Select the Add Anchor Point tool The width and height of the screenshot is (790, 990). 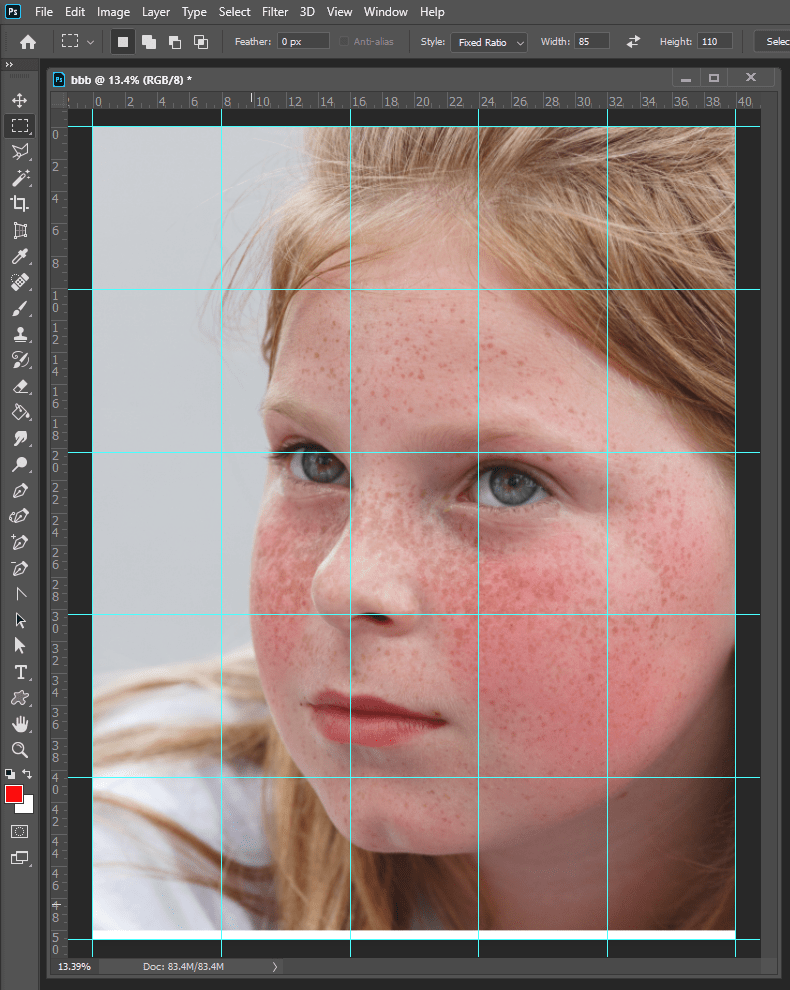tap(20, 542)
